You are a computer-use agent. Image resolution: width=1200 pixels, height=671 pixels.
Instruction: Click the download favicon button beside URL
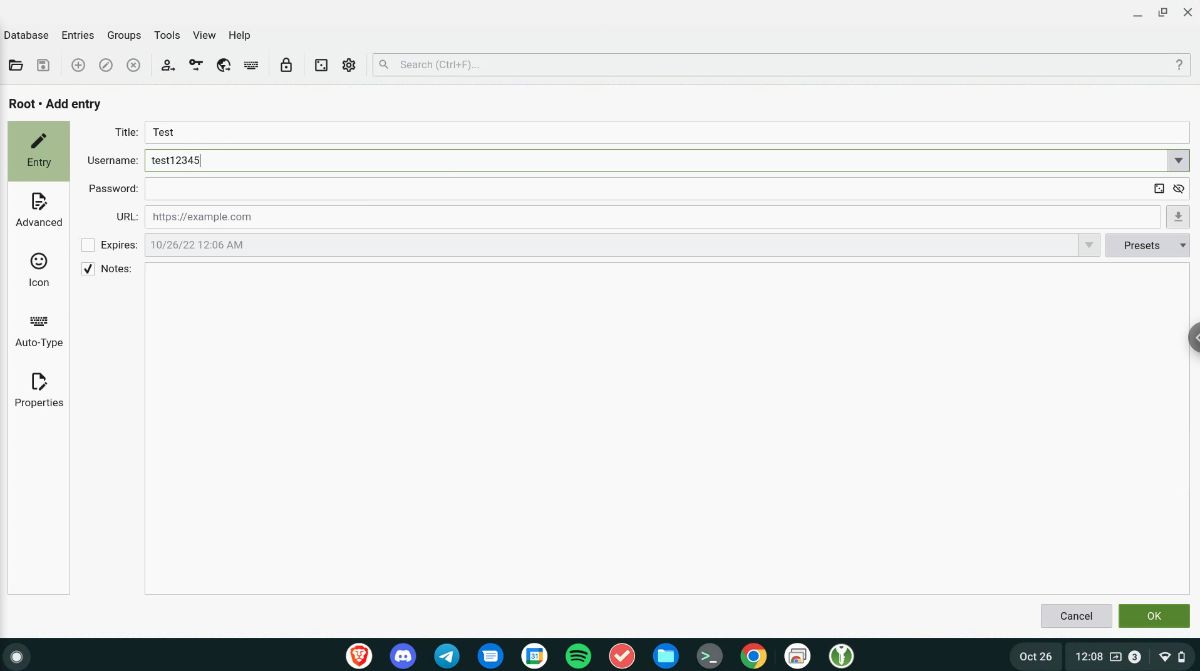[x=1178, y=217]
